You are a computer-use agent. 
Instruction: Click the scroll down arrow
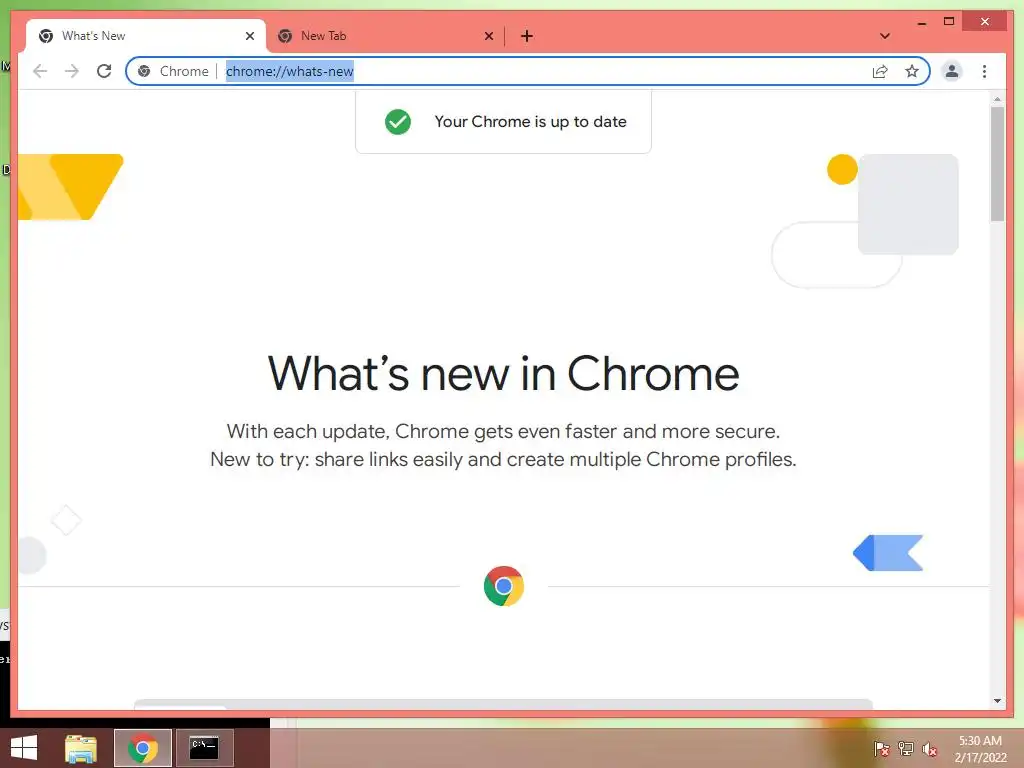pyautogui.click(x=997, y=701)
